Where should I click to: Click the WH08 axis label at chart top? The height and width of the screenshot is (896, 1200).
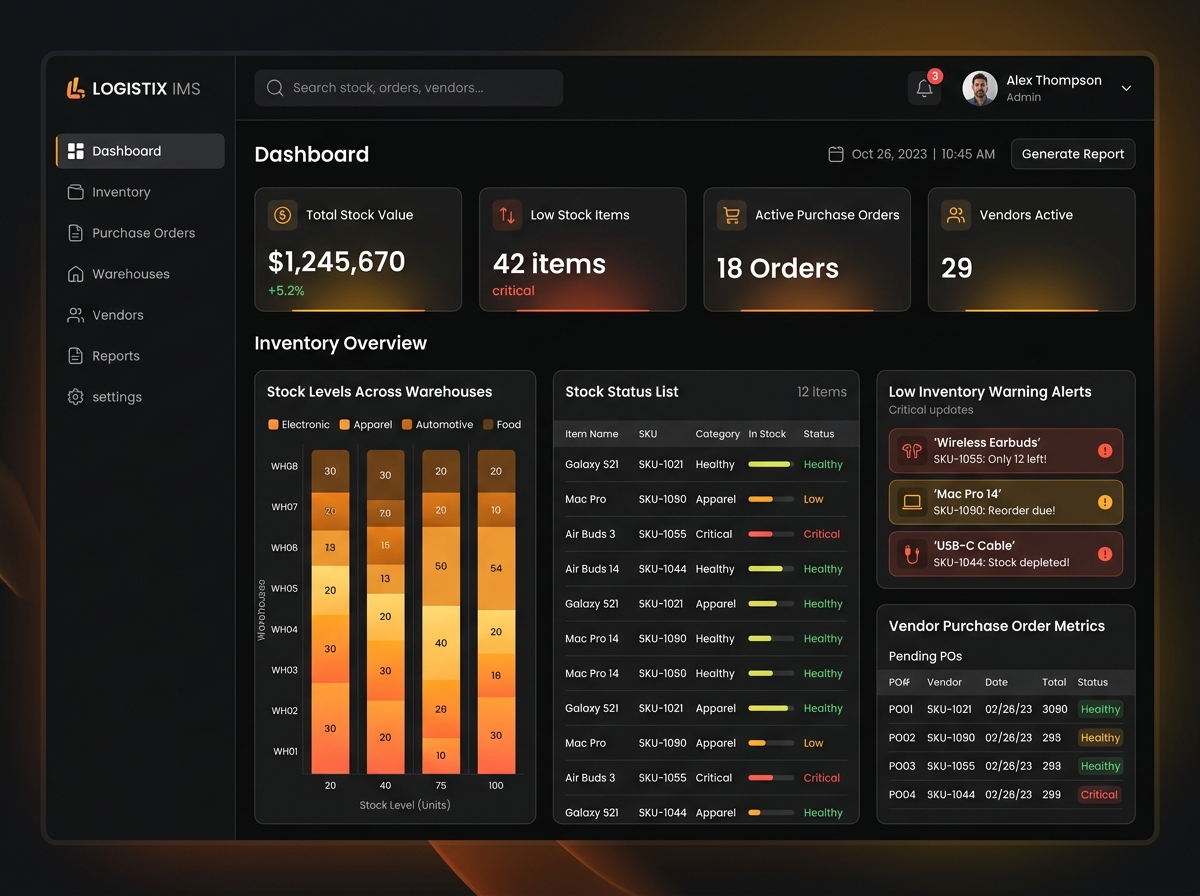tap(285, 467)
